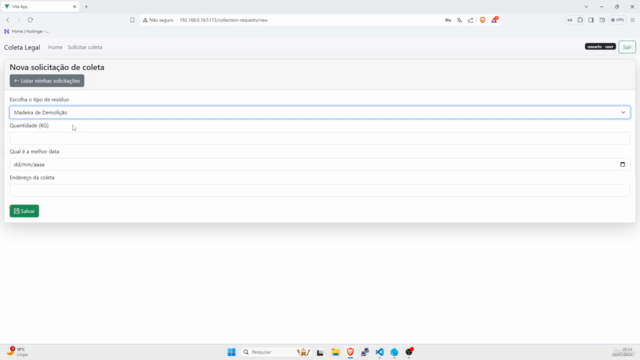Open the tab search chevron
Screen dimensions: 640x360
(x=586, y=7)
